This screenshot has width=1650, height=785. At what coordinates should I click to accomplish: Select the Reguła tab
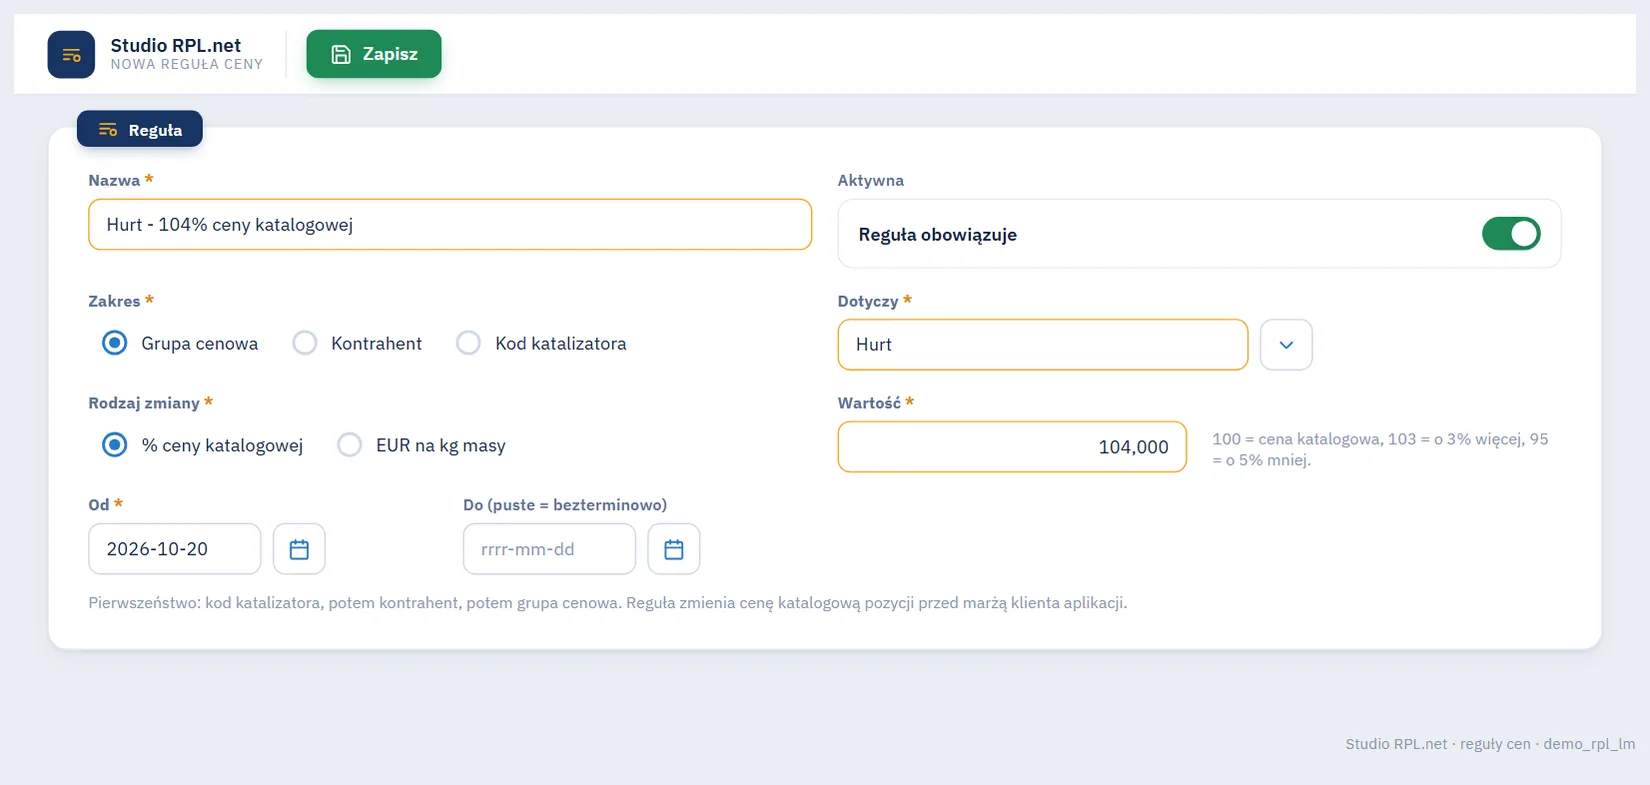click(140, 129)
